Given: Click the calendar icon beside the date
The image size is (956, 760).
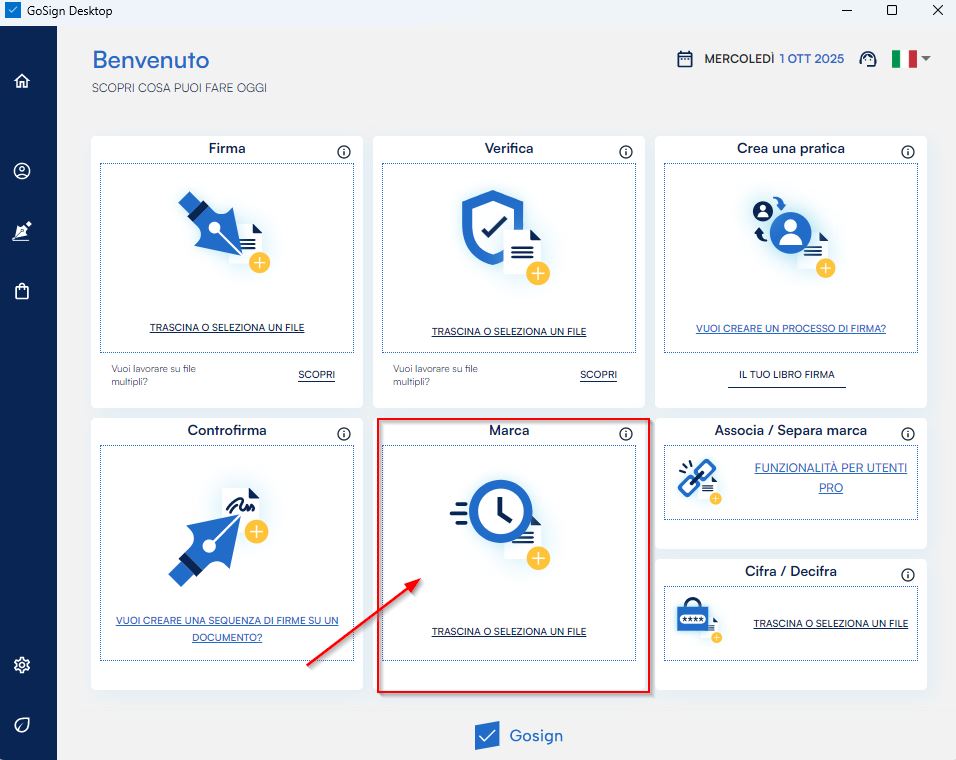Looking at the screenshot, I should (x=685, y=59).
